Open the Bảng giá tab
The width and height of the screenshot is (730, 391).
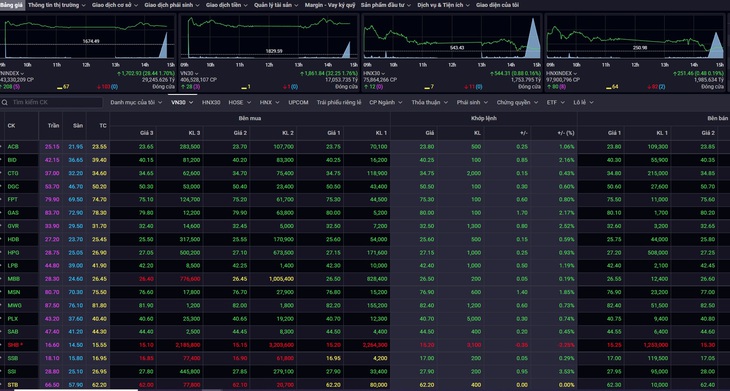(10, 5)
